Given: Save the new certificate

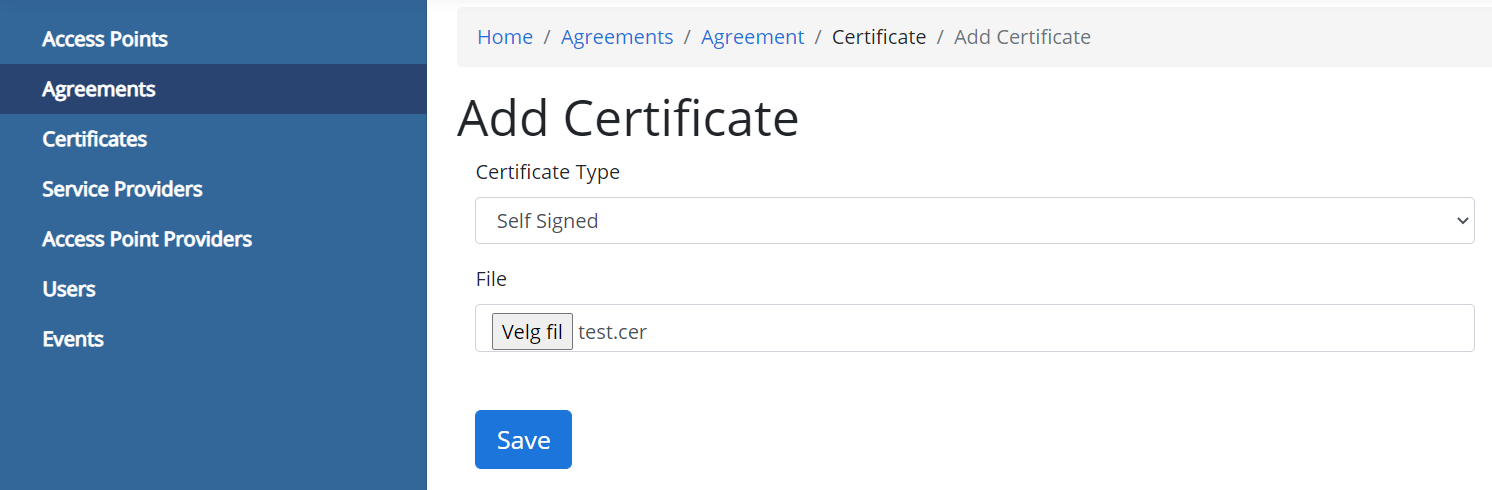Looking at the screenshot, I should [x=523, y=440].
